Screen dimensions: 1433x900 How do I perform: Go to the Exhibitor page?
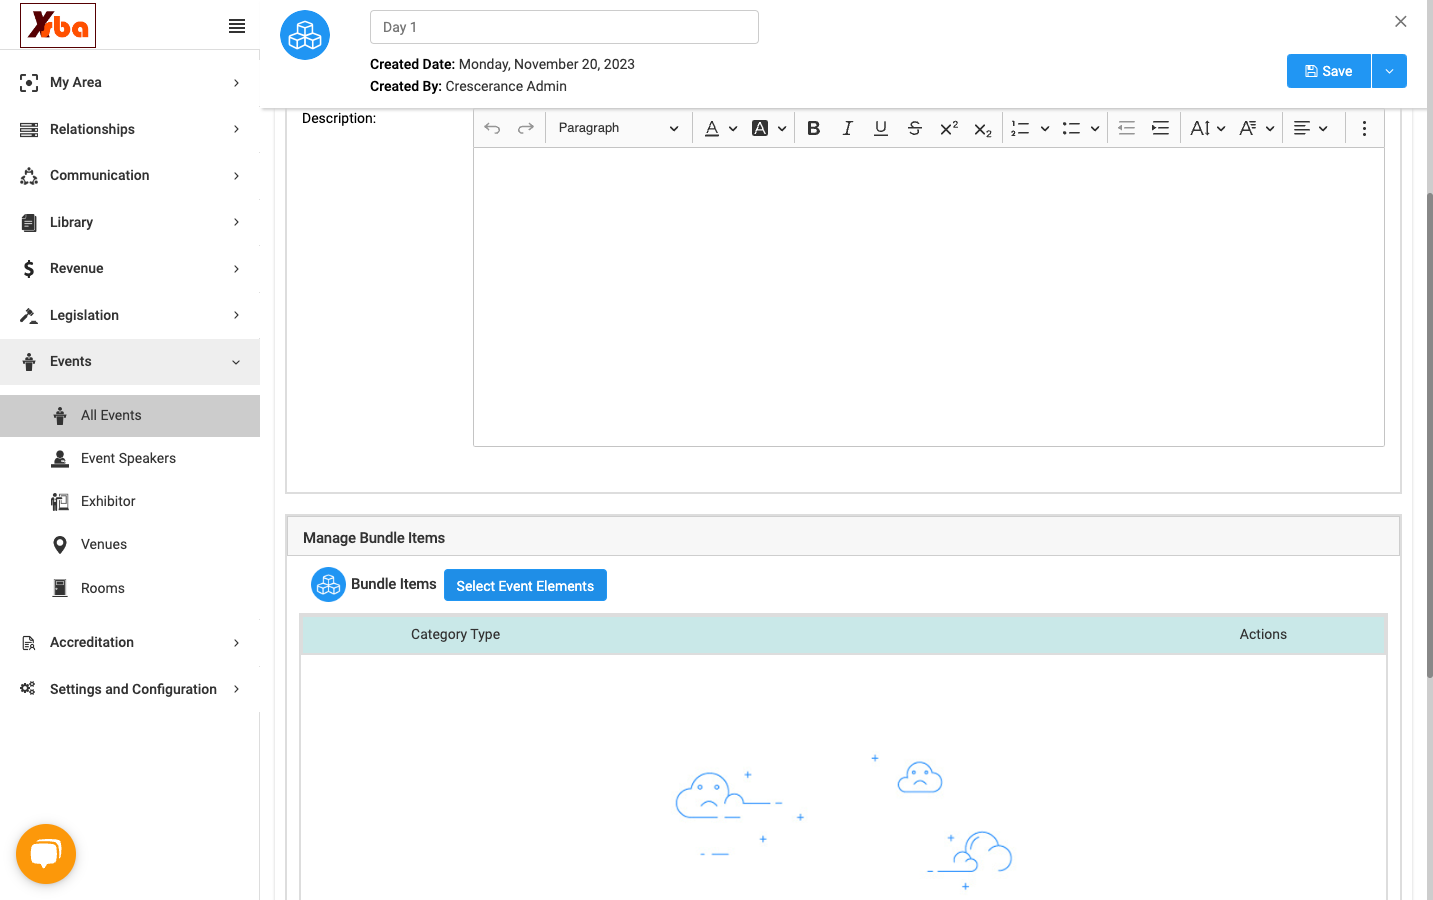[x=130, y=502]
